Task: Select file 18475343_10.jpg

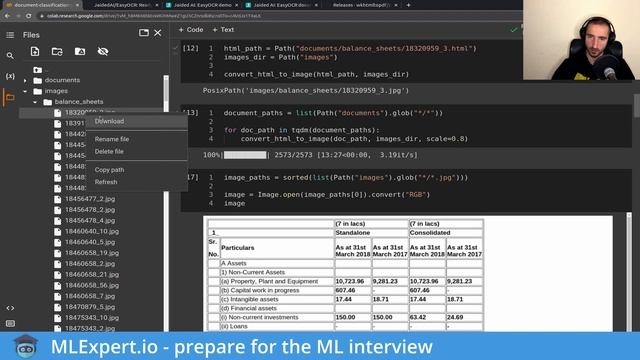Action: tap(92, 318)
